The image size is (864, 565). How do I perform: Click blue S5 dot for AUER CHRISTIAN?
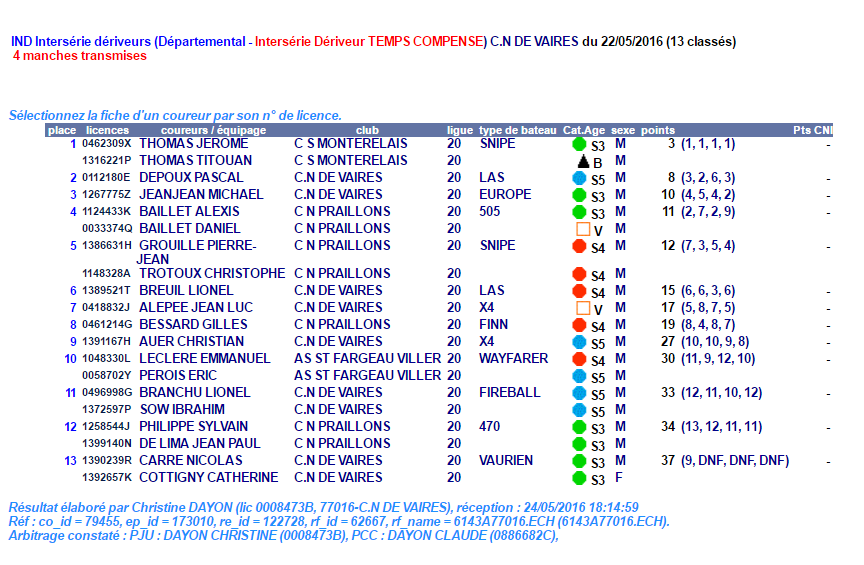tap(579, 342)
